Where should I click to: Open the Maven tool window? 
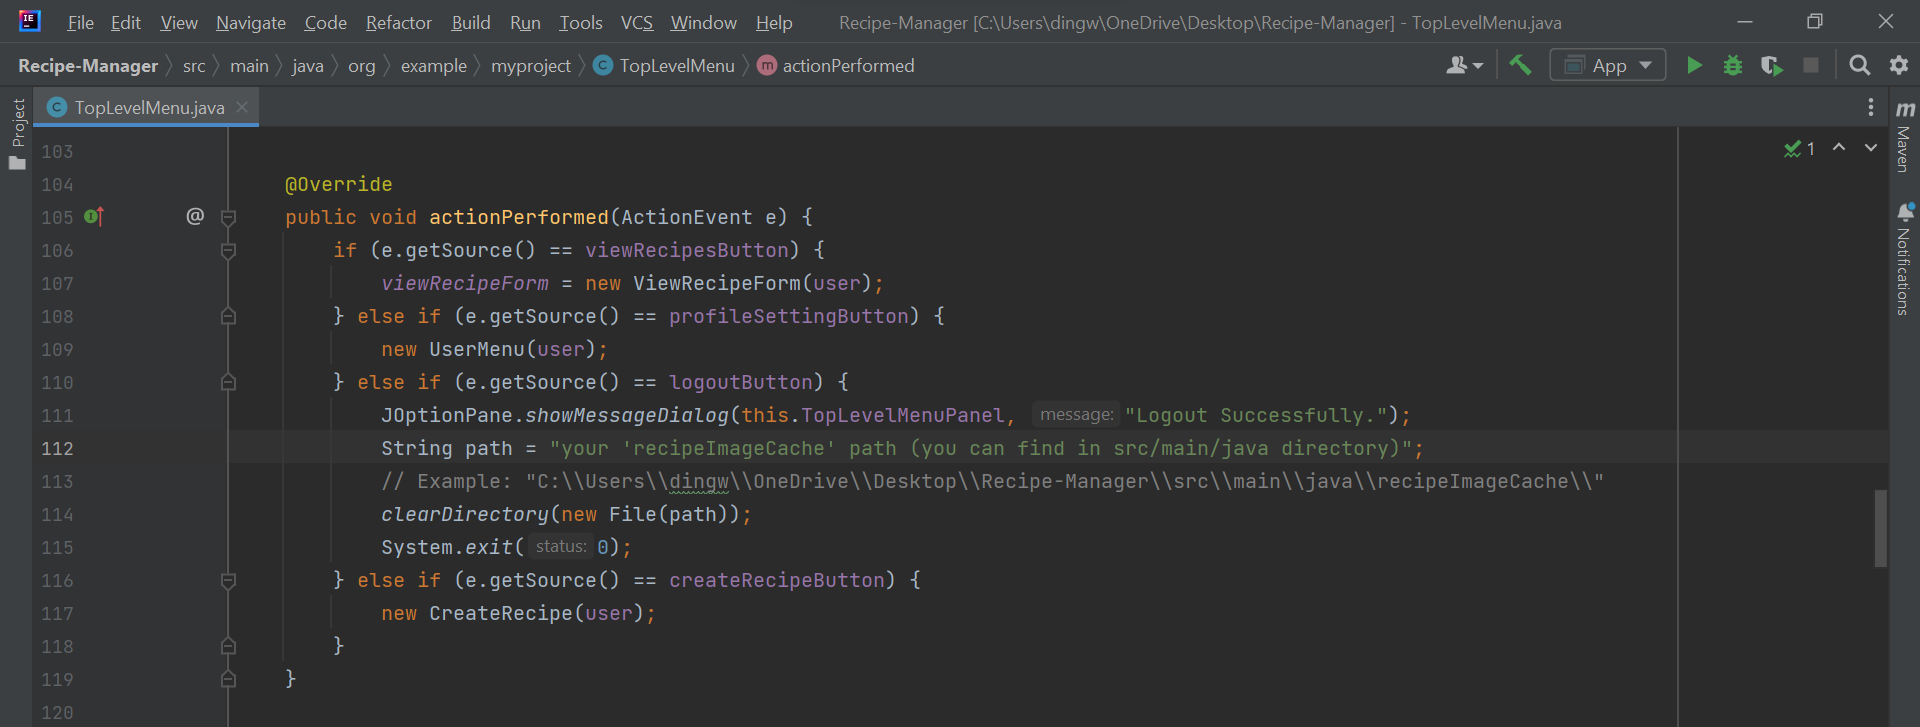pos(1904,135)
